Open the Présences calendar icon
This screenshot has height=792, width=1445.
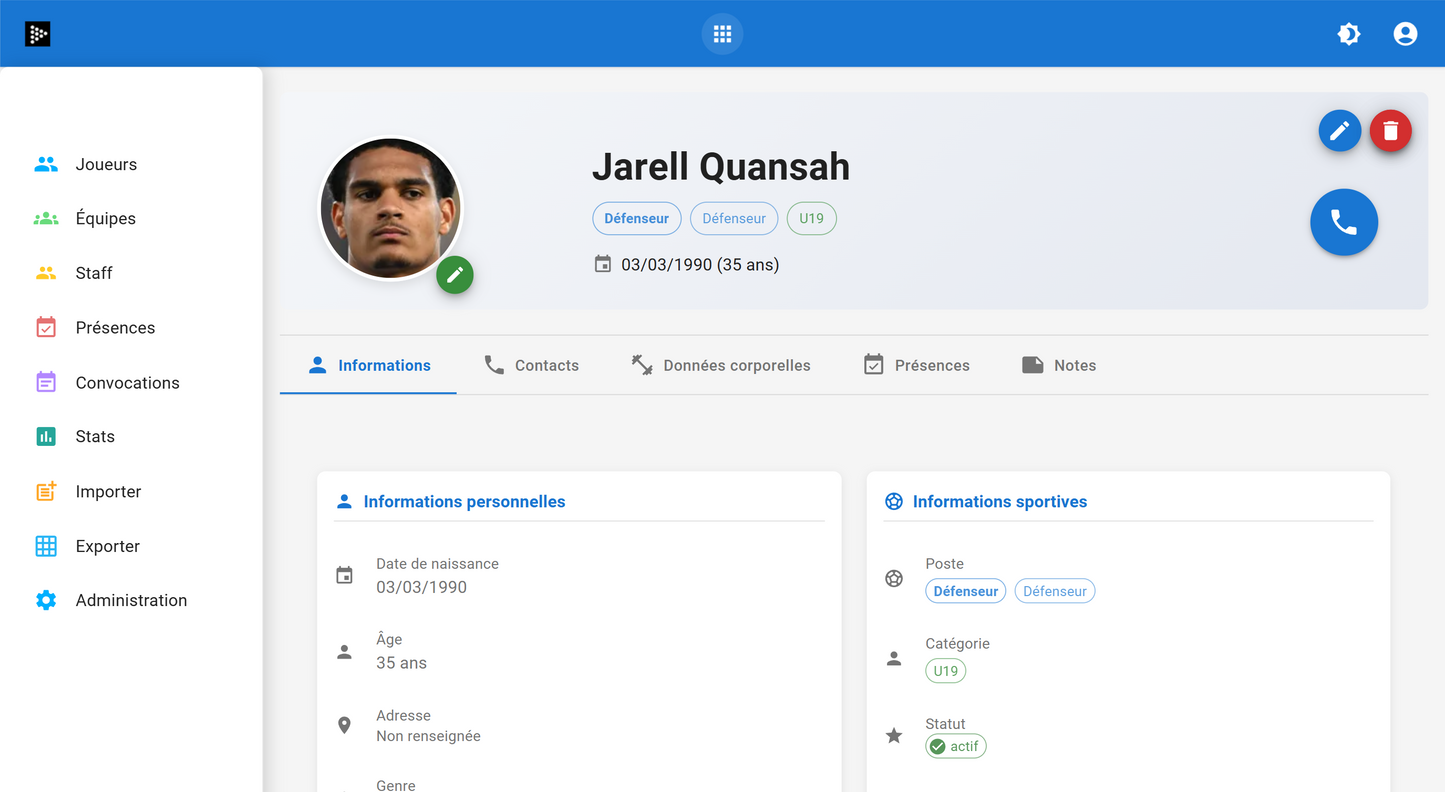pyautogui.click(x=46, y=327)
